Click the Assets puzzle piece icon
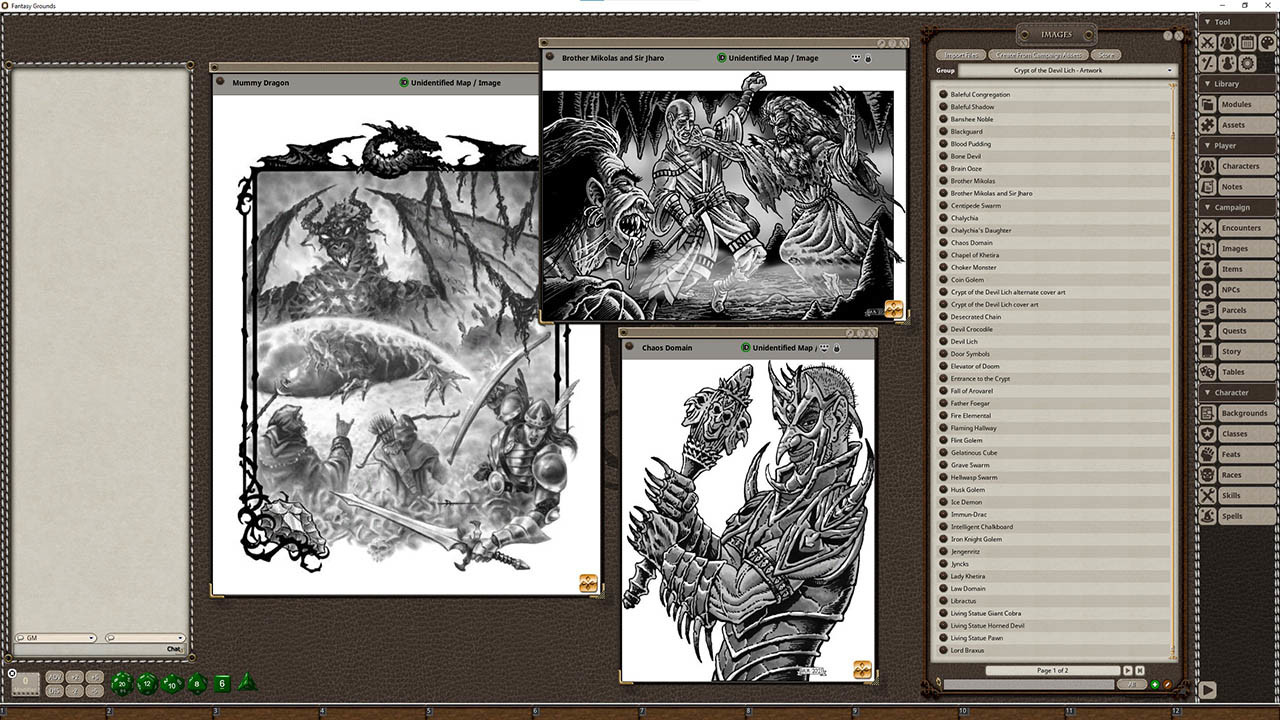 click(x=1208, y=125)
